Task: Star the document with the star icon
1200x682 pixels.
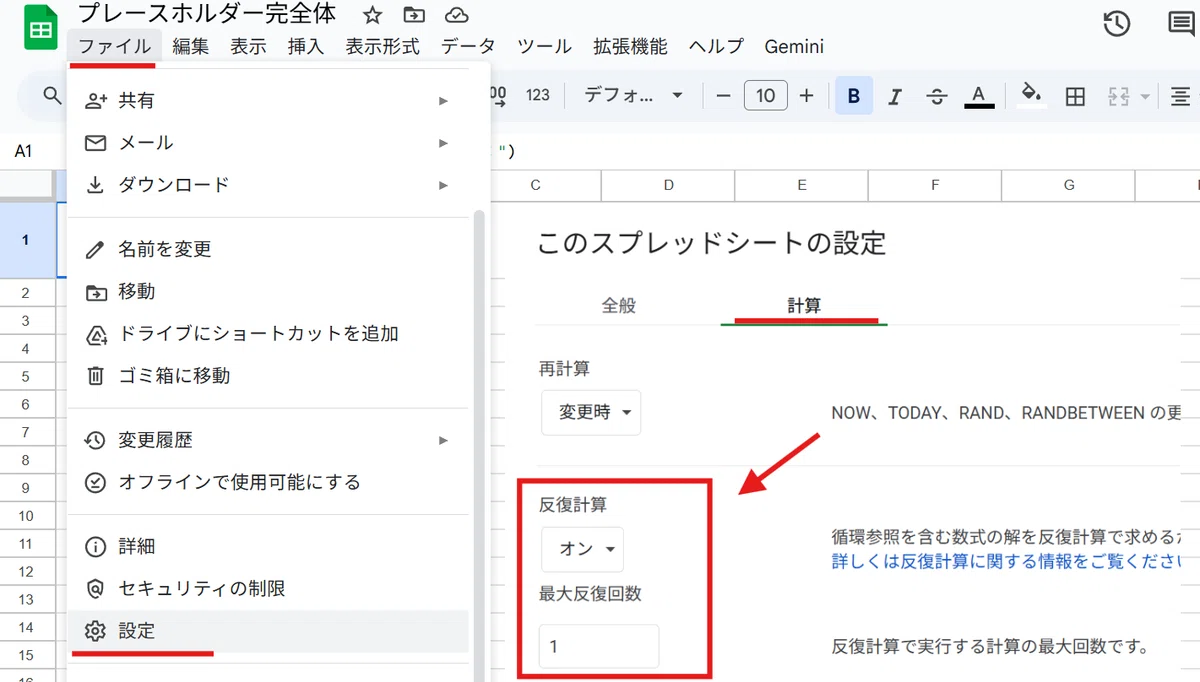Action: 372,15
